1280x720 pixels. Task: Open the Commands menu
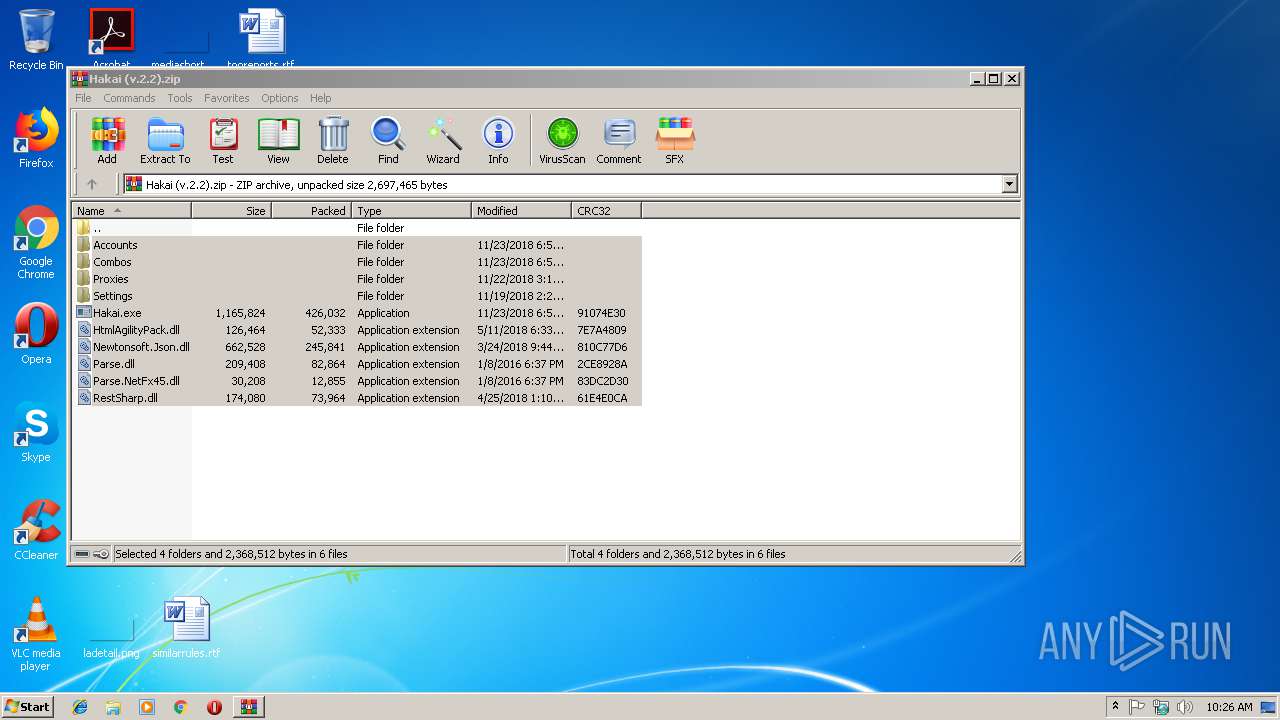(x=129, y=98)
